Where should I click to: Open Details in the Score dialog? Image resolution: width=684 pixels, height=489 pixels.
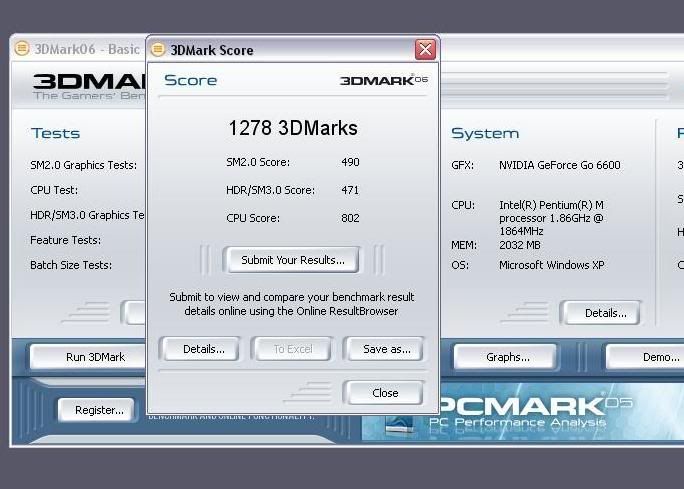(x=203, y=349)
